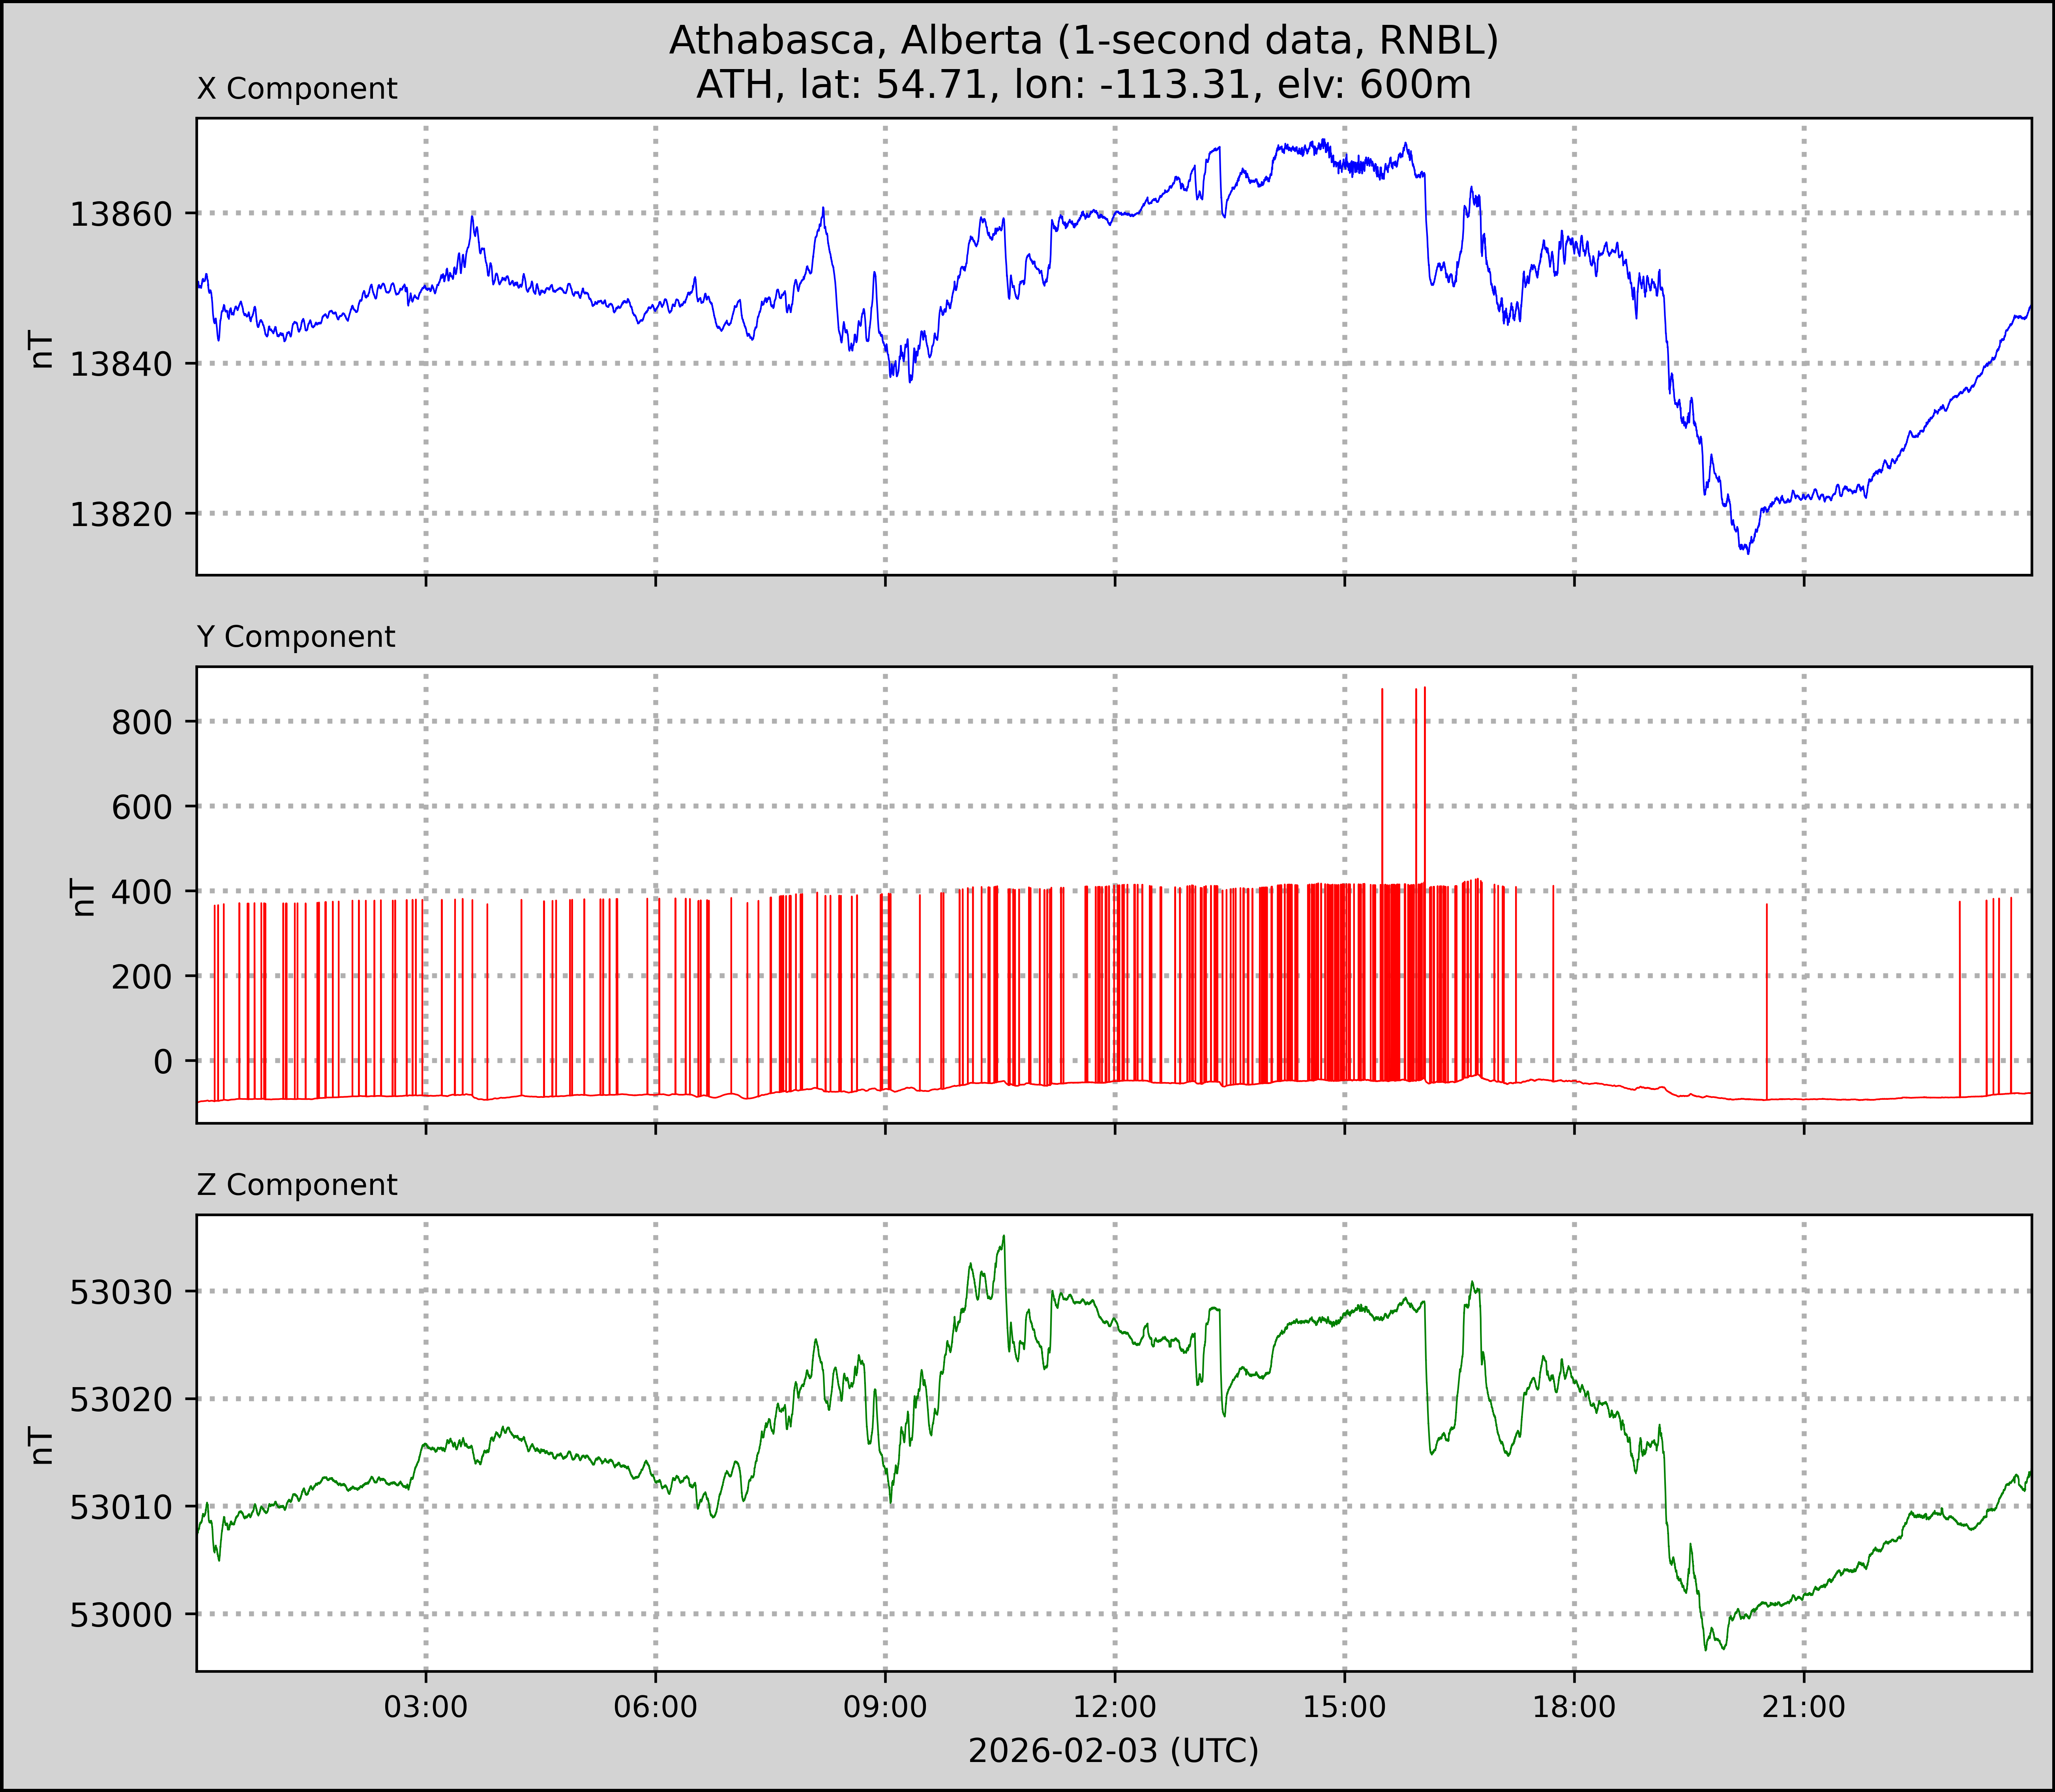Click the X Component panel label
The image size is (2055, 1792).
click(x=297, y=89)
